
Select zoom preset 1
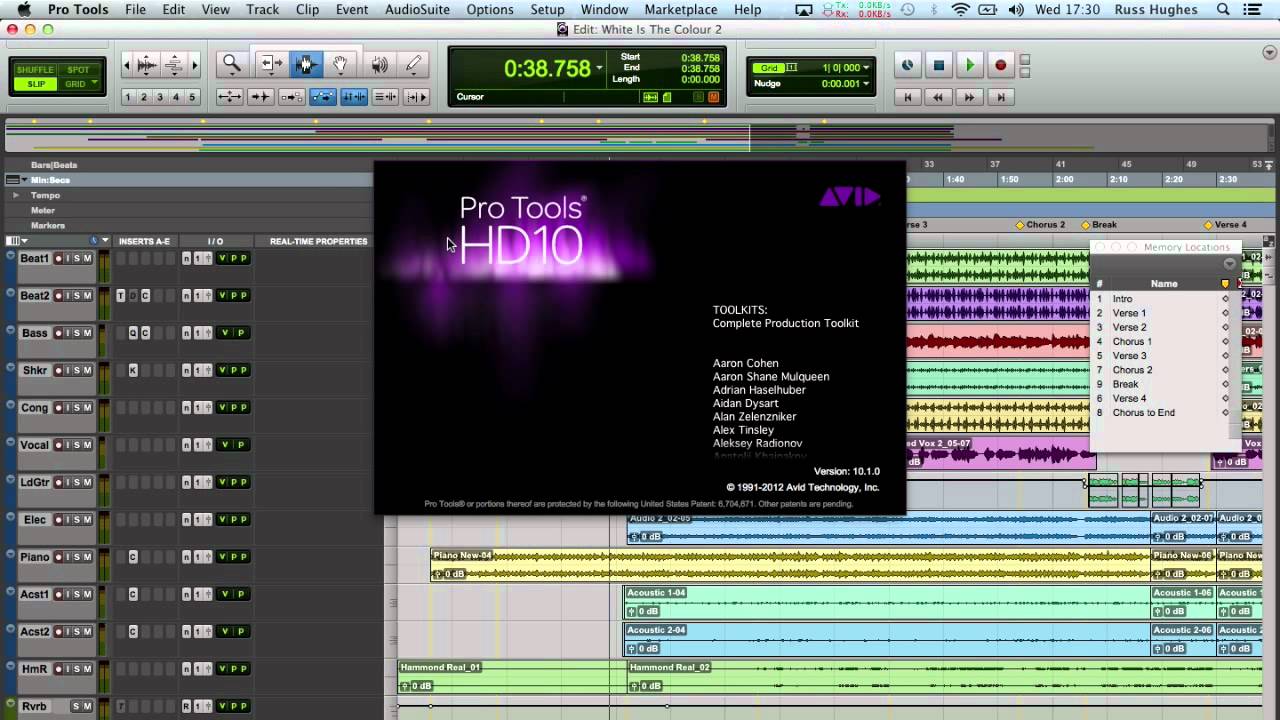pyautogui.click(x=128, y=97)
